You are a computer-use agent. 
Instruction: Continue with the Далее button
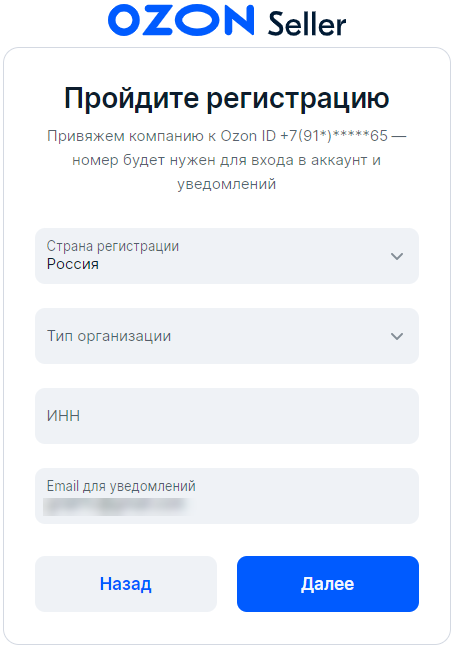coord(328,584)
